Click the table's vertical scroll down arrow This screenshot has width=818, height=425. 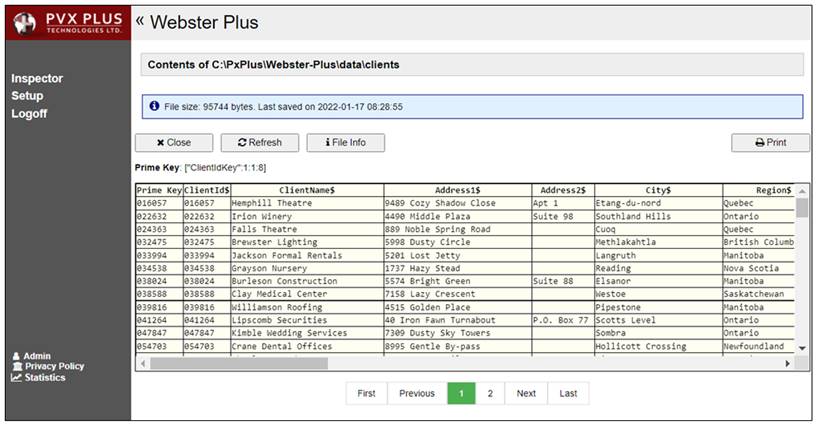coord(802,348)
